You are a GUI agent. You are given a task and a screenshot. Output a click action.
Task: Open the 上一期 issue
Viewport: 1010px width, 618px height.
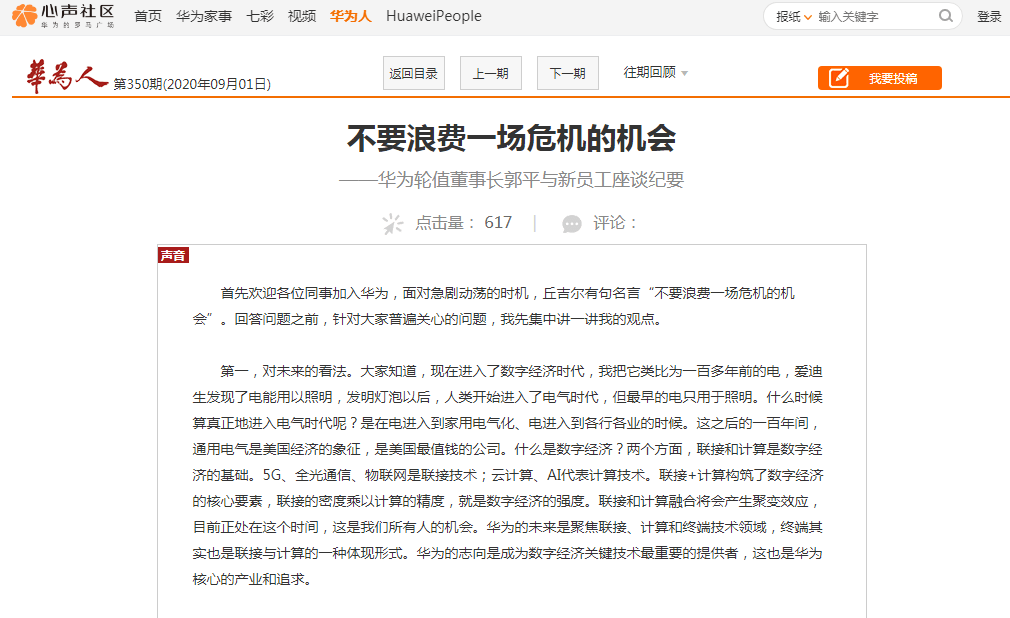point(490,73)
